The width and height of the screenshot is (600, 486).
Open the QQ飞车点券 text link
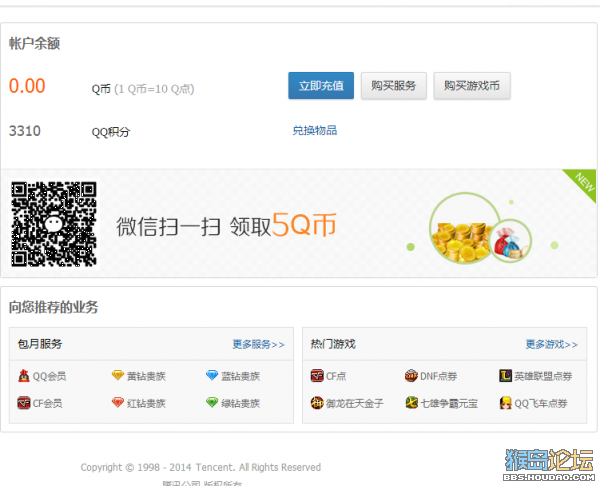[x=541, y=403]
